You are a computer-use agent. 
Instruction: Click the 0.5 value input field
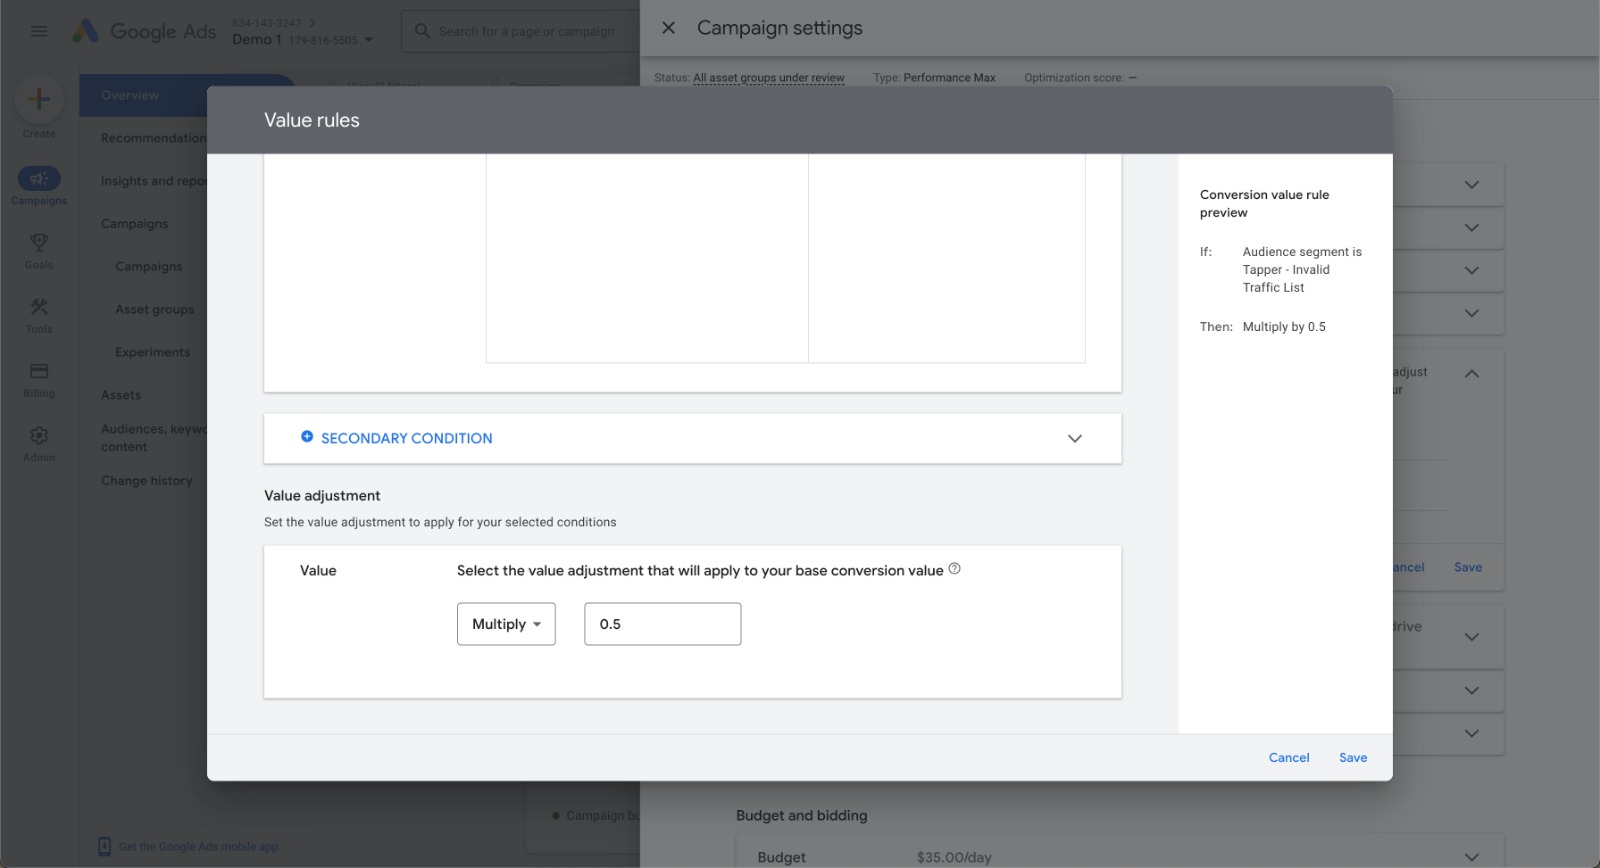pyautogui.click(x=662, y=624)
